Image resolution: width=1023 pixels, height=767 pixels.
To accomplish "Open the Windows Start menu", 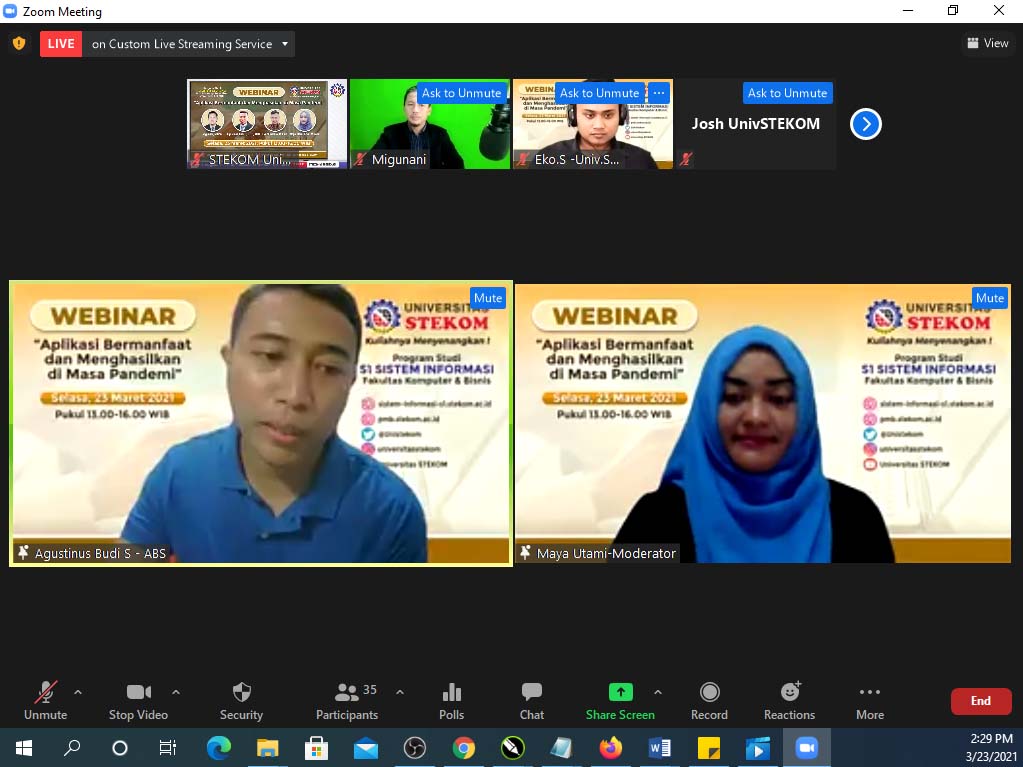I will coord(24,747).
